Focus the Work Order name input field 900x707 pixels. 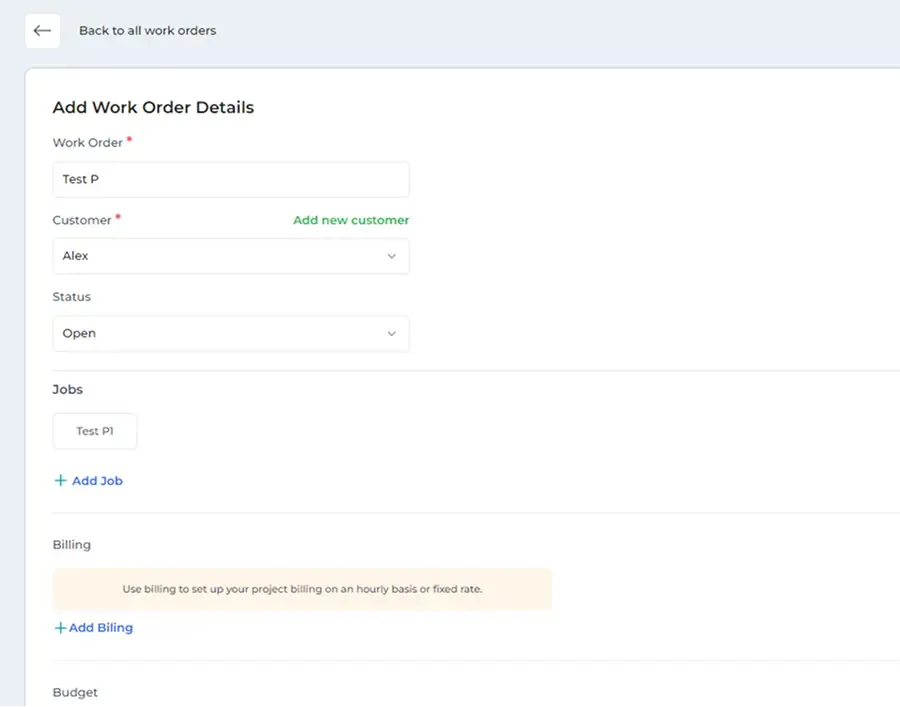click(x=230, y=180)
